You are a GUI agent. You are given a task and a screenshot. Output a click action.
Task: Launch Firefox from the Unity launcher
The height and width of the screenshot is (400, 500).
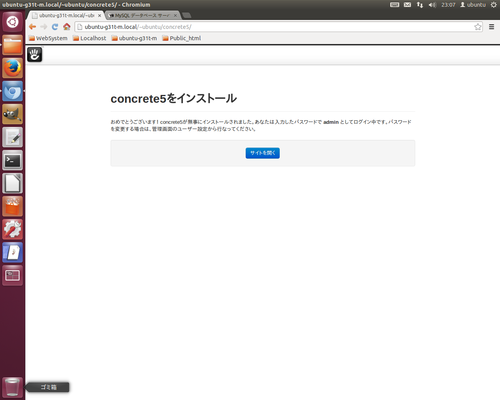tap(13, 68)
